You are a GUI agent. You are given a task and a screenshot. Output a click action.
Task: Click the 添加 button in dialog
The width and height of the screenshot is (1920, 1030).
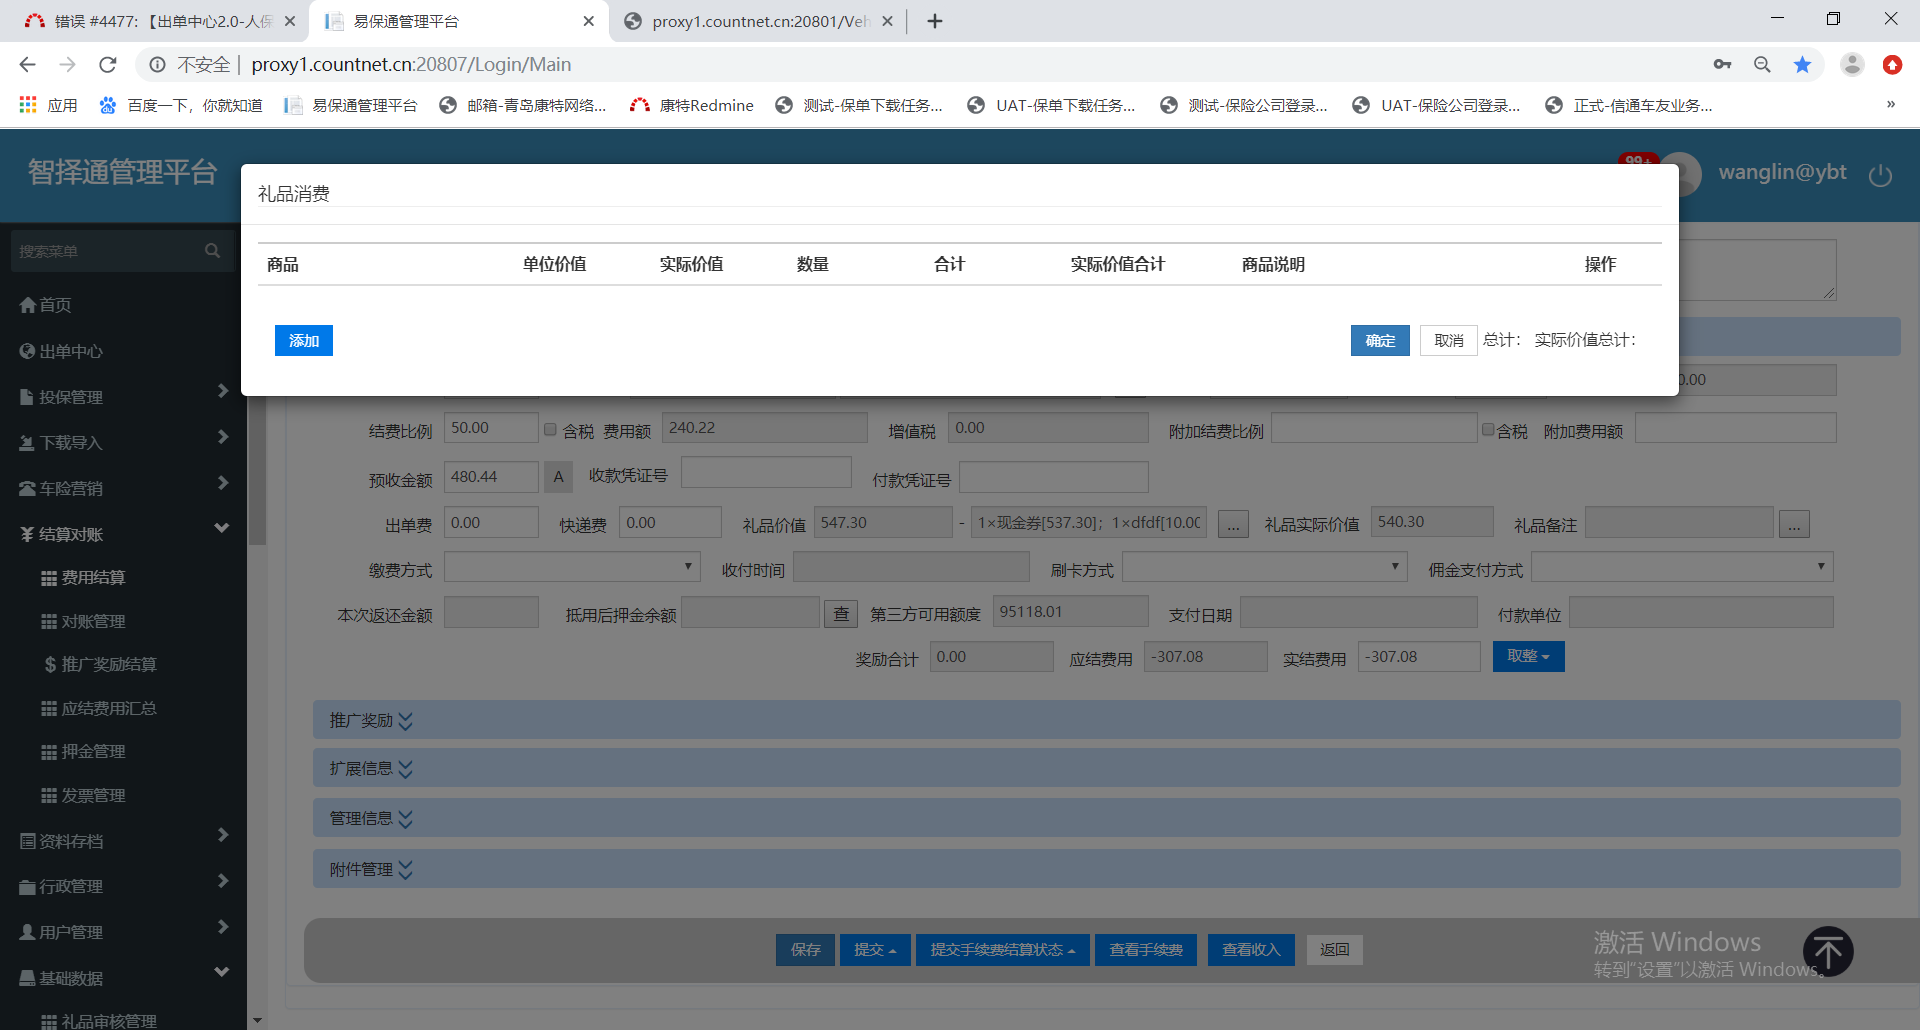tap(304, 341)
